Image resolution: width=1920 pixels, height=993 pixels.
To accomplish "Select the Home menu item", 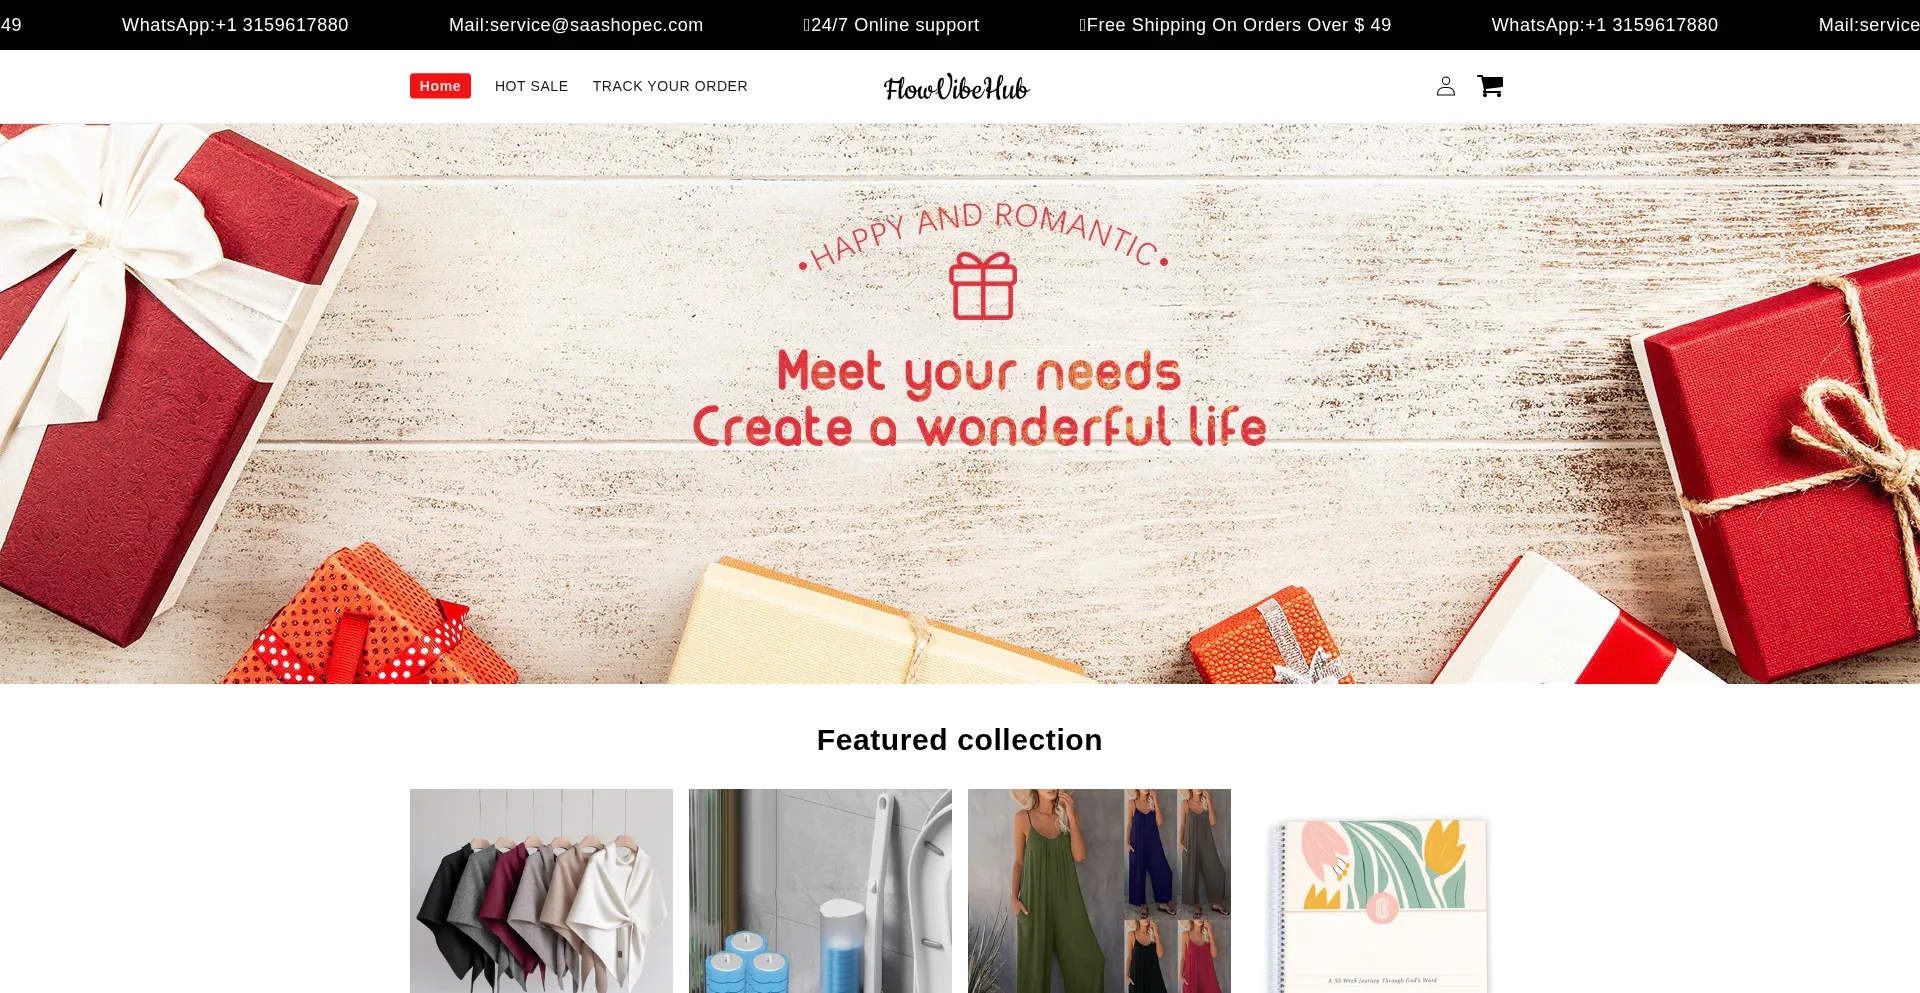I will (x=440, y=86).
